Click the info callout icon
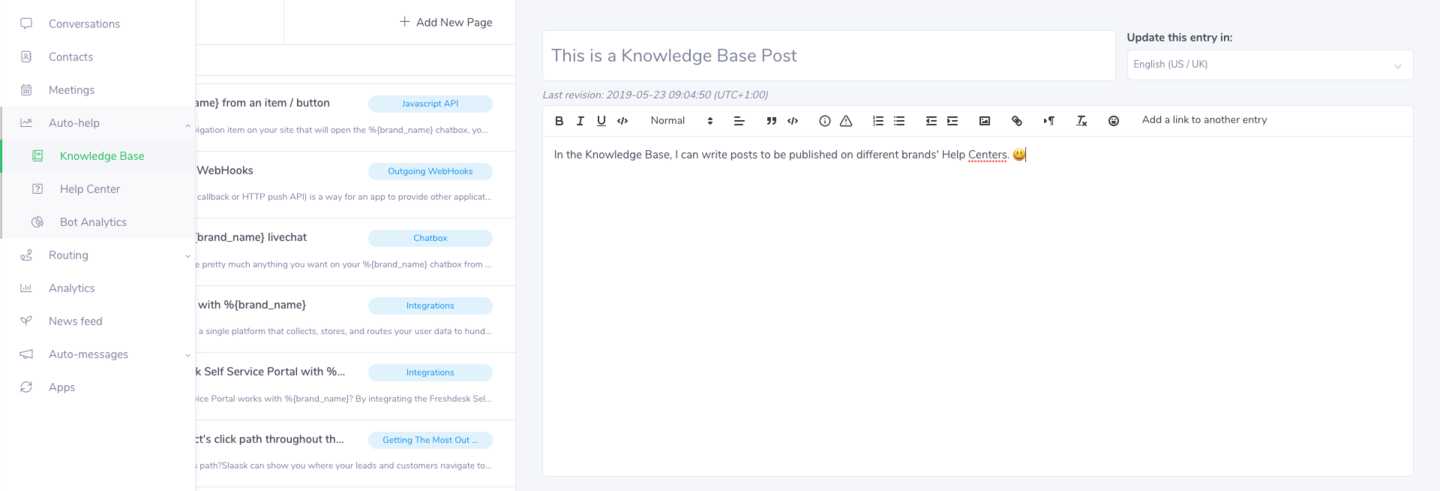 (825, 121)
